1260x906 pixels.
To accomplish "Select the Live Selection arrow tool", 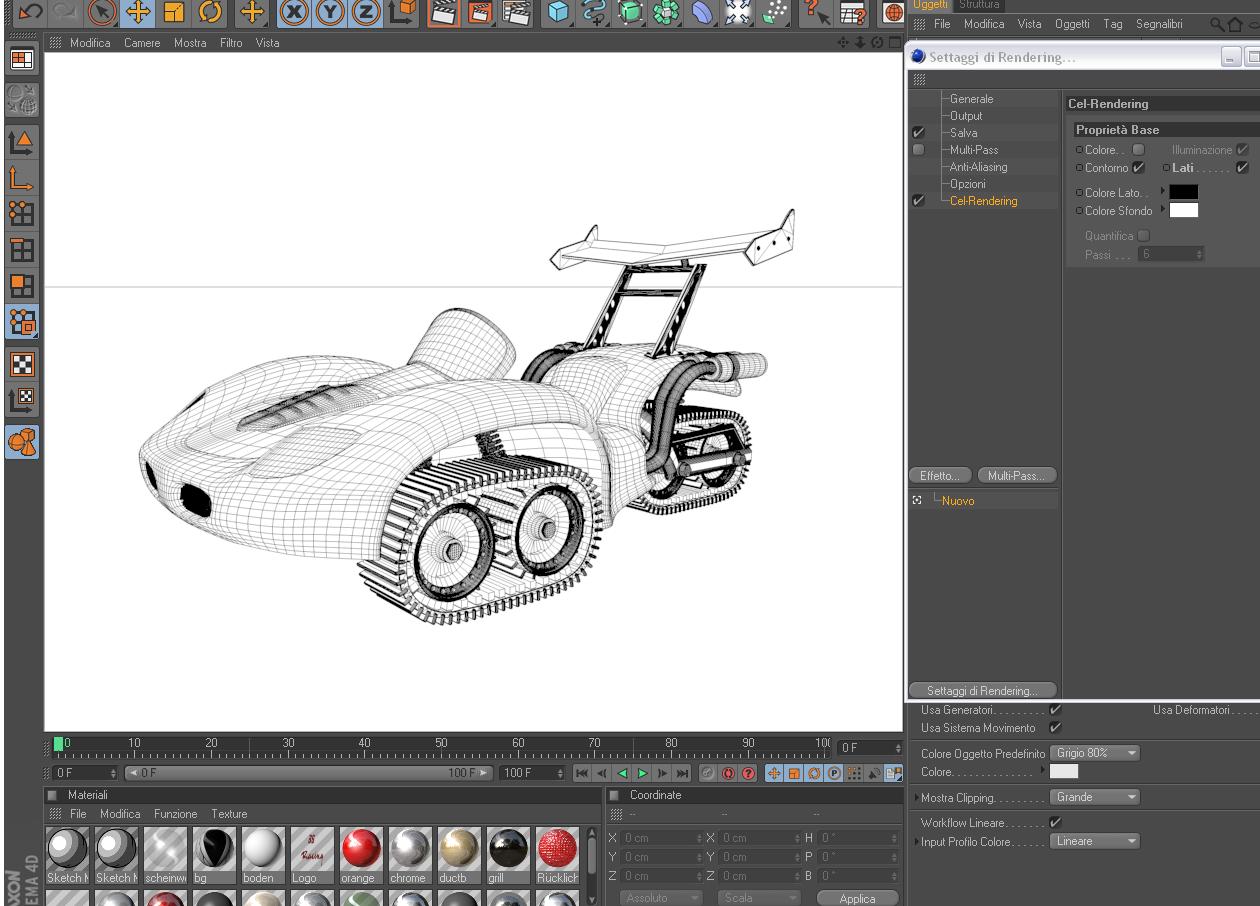I will coord(100,12).
